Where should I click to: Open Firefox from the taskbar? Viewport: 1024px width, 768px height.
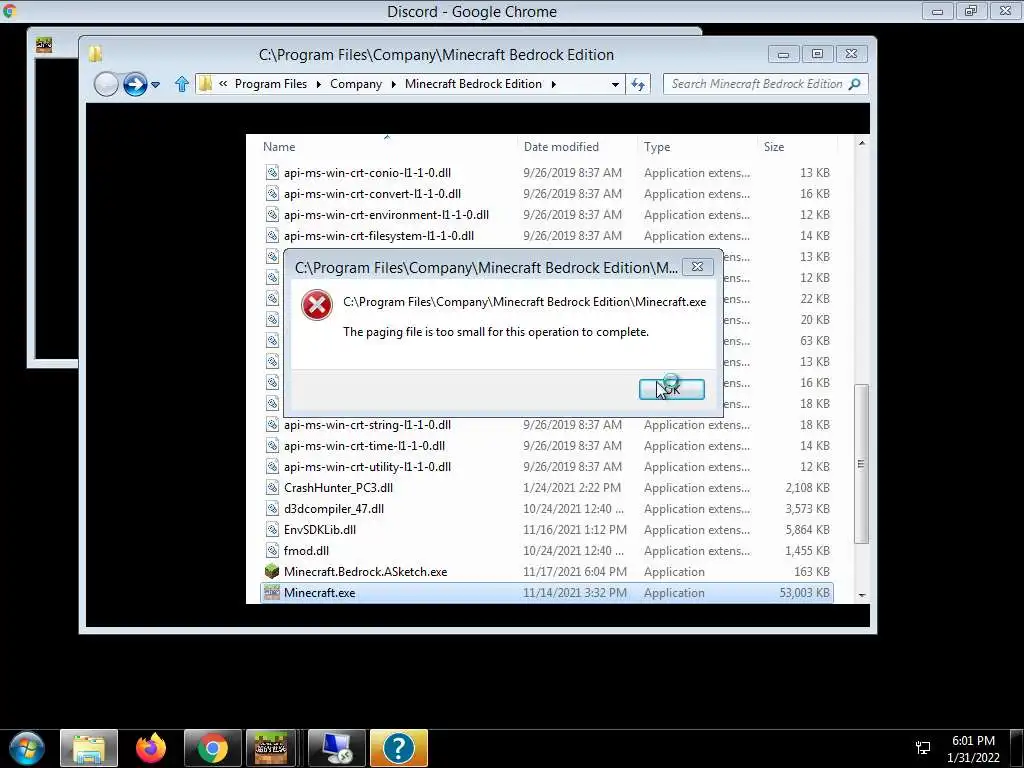click(x=151, y=748)
